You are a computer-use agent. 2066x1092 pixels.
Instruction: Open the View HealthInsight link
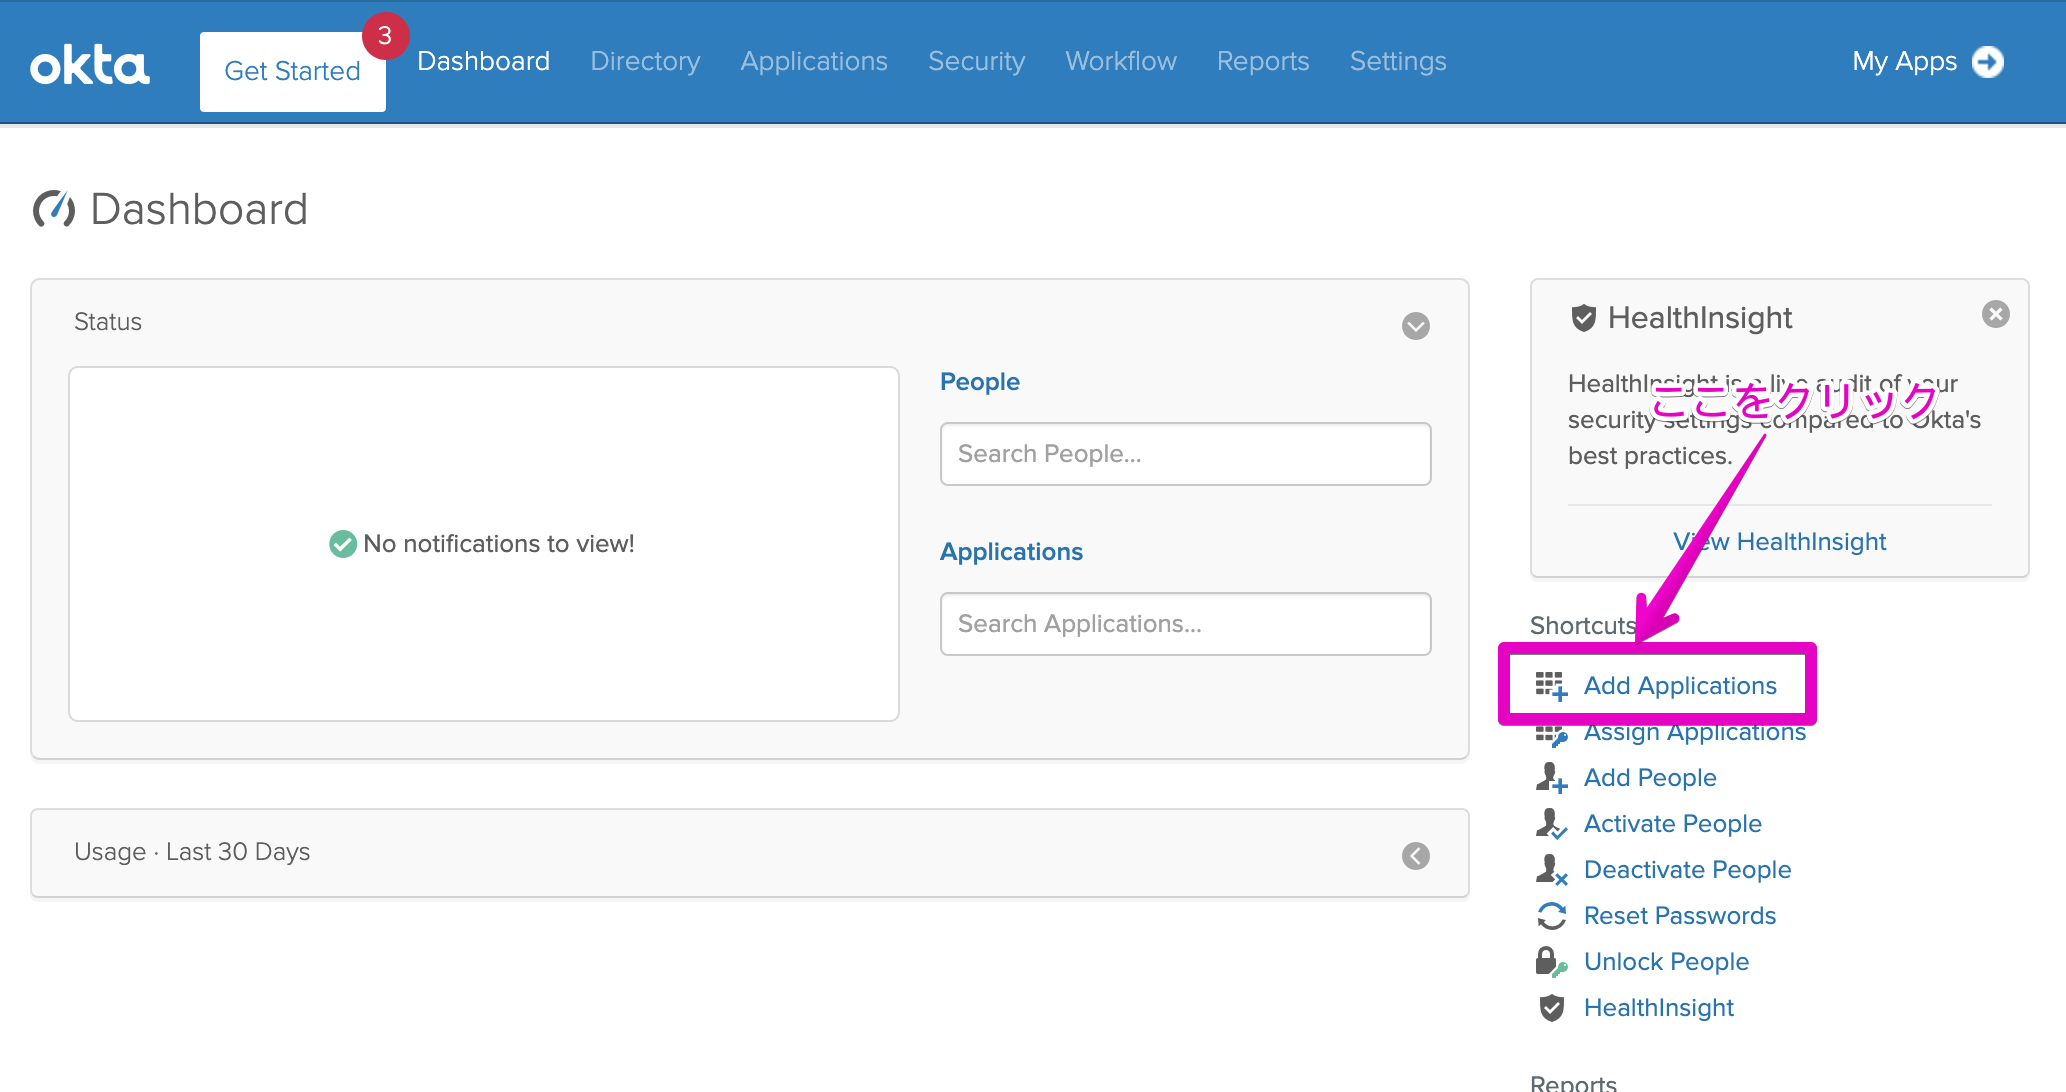click(x=1779, y=542)
